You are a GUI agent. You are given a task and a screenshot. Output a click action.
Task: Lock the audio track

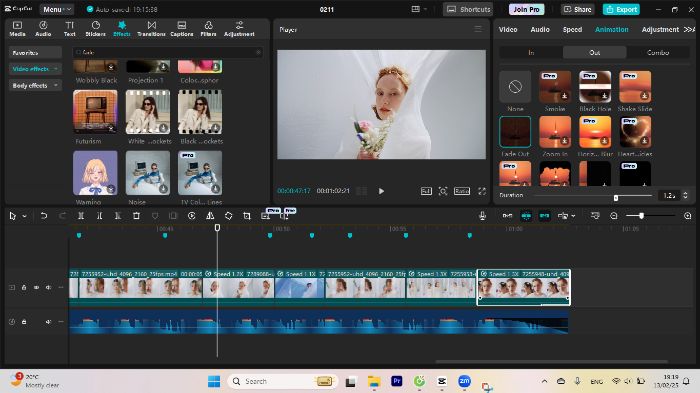24,322
